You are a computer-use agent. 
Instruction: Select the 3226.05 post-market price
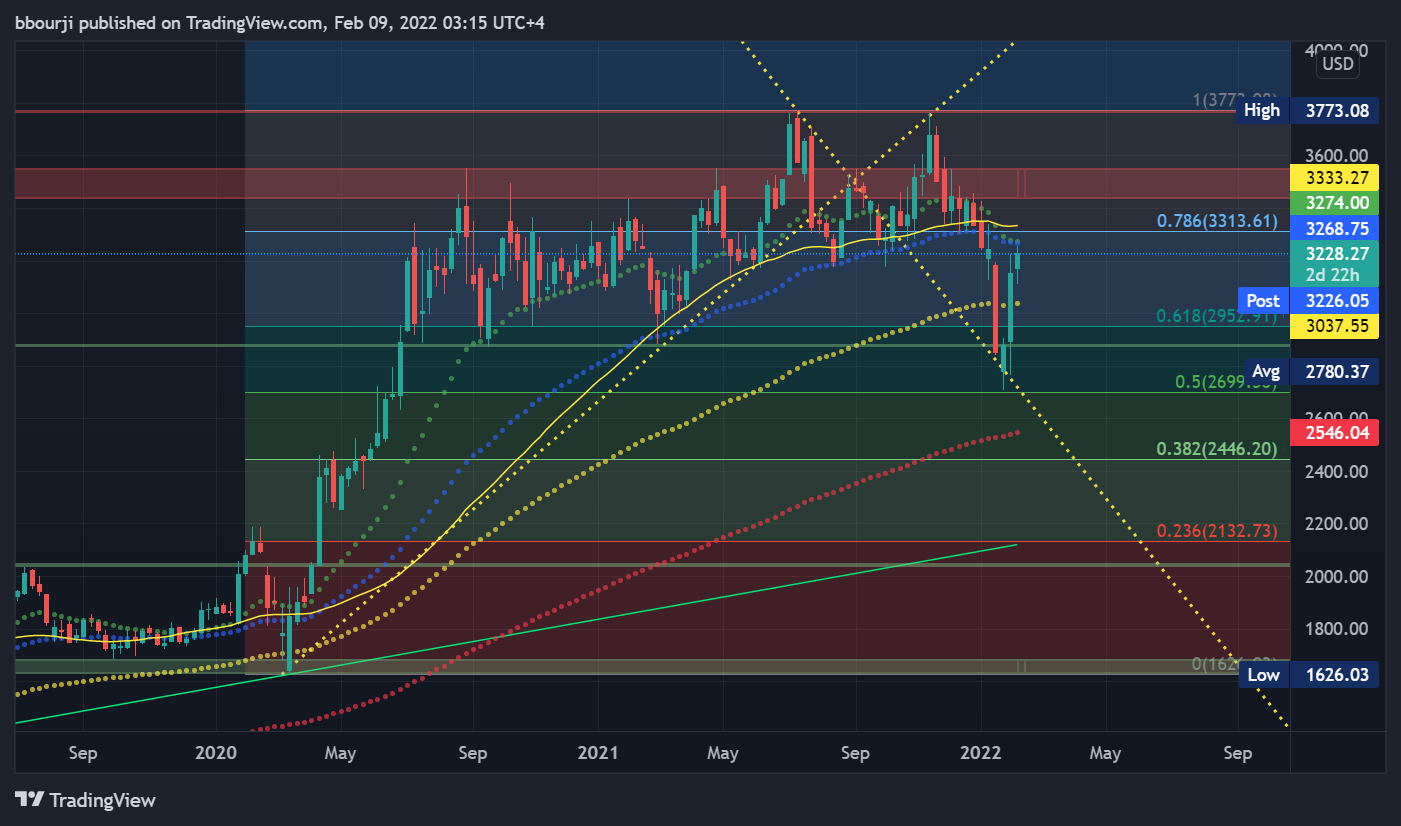pyautogui.click(x=1335, y=300)
